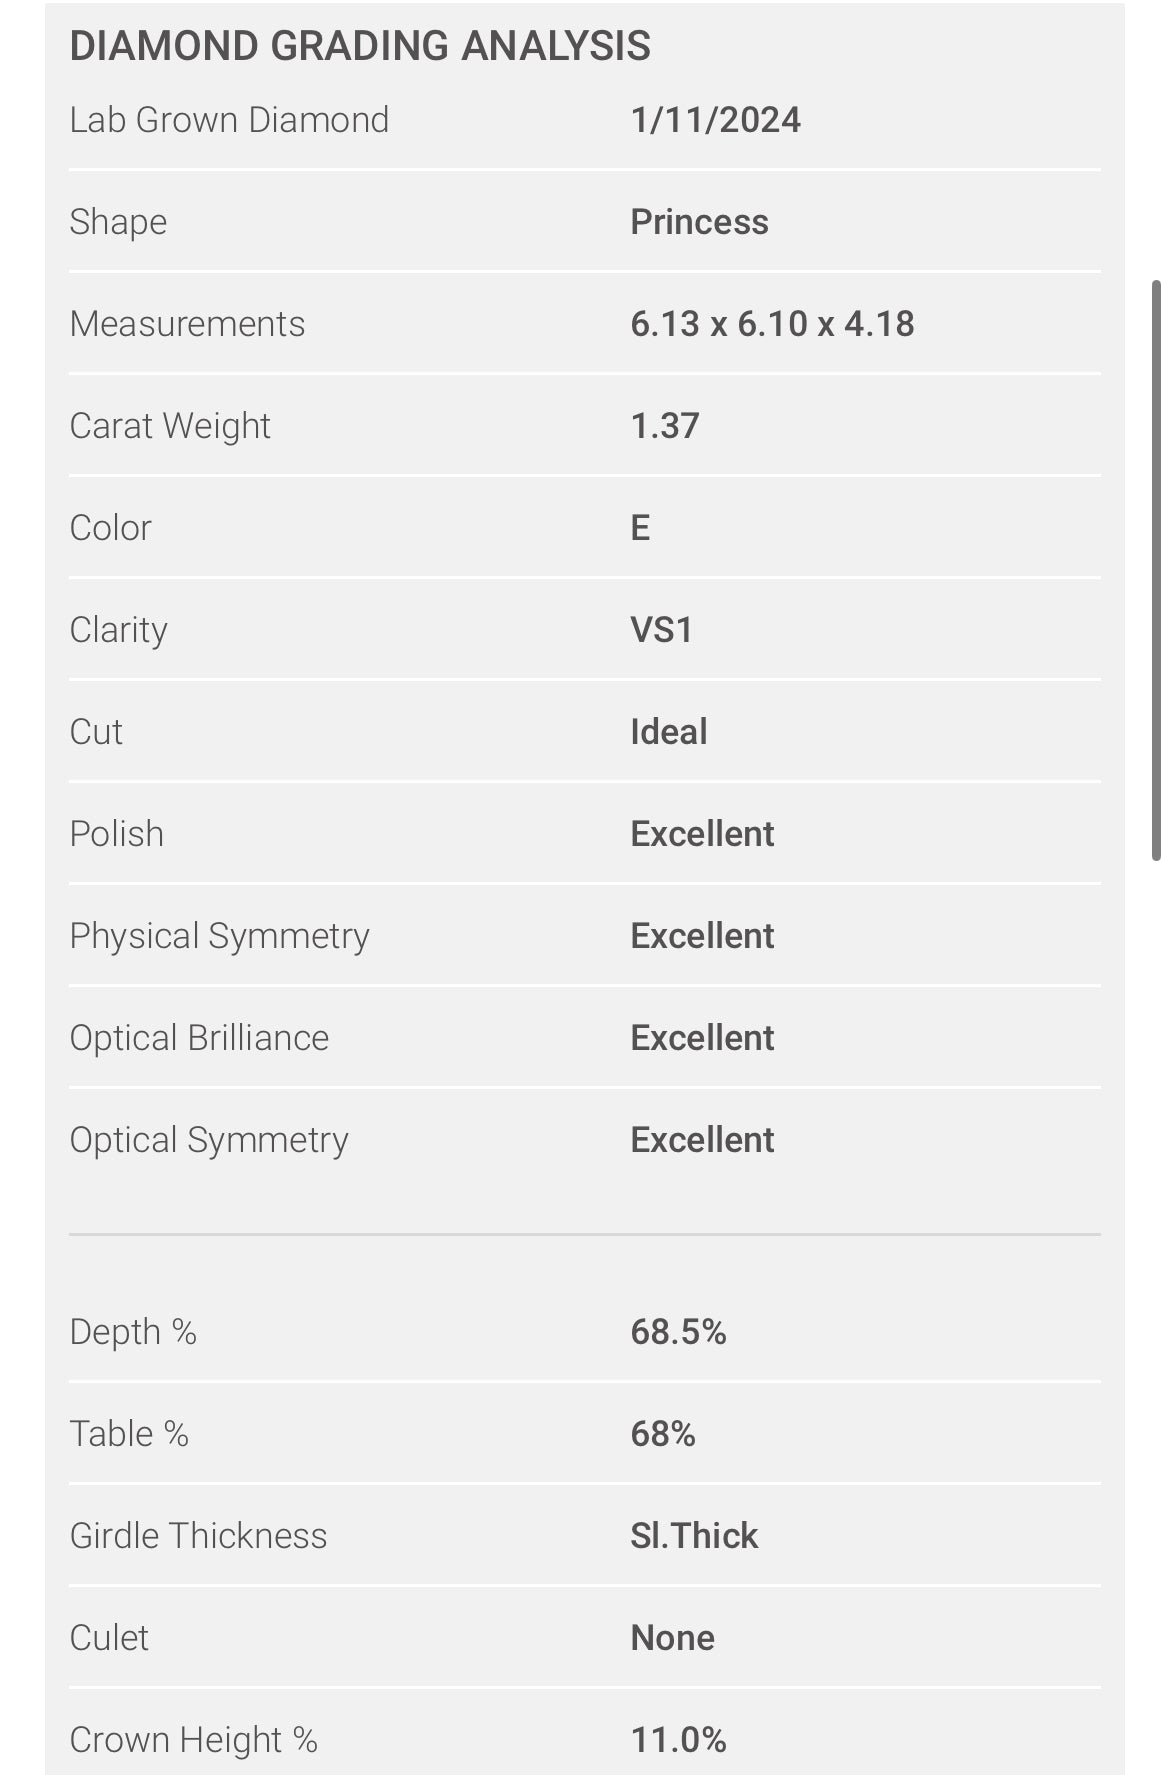Click the color grade E

[x=641, y=528]
